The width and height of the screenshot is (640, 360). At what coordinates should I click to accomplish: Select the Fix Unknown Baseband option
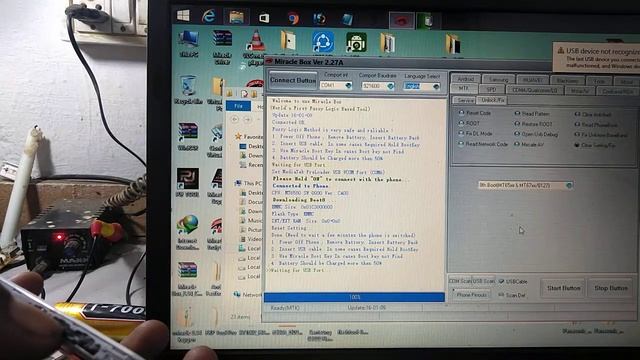click(601, 135)
